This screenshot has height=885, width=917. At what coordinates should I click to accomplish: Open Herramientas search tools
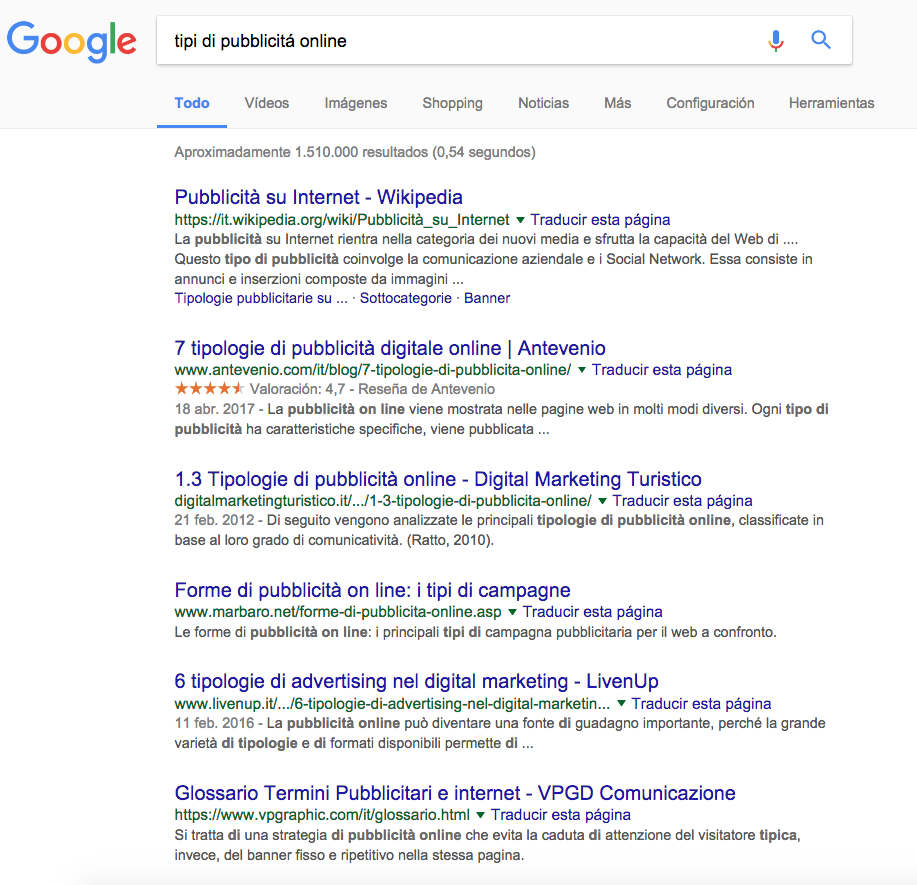click(832, 103)
